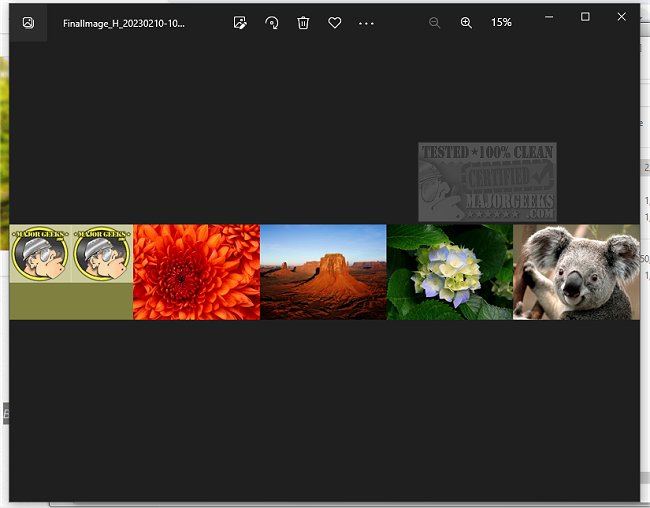The image size is (650, 508).
Task: Close the Photos window
Action: [621, 17]
